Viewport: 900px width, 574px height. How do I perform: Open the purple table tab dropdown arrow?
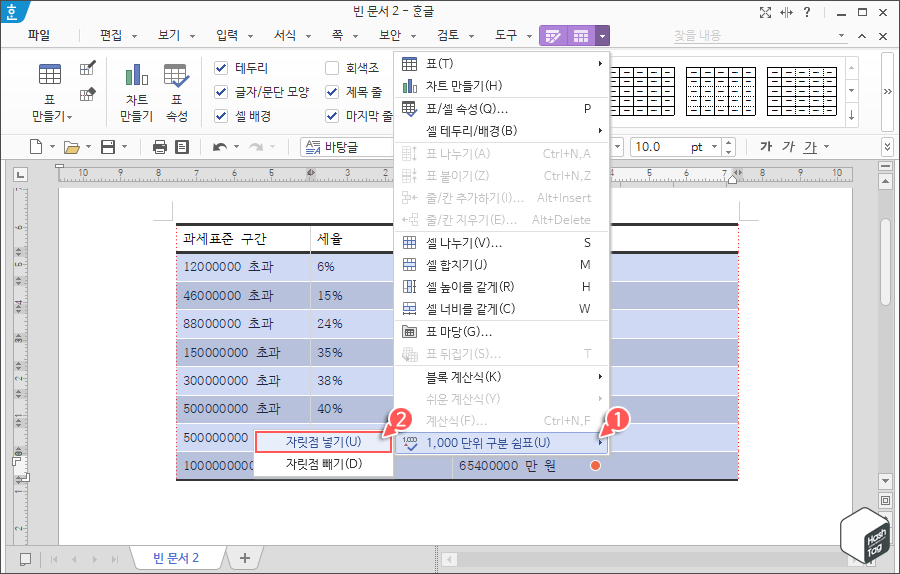tap(602, 36)
